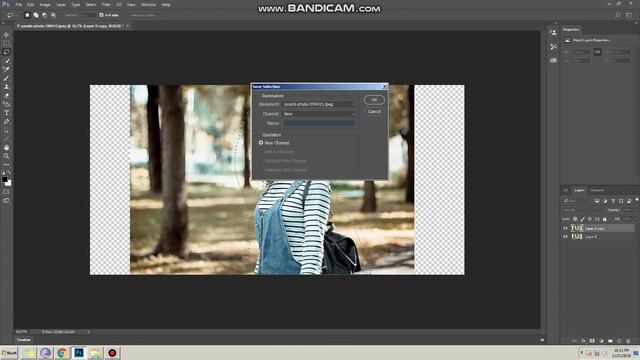The image size is (640, 360).
Task: Click Subtract from Selection option icon
Action: (x=44, y=15)
